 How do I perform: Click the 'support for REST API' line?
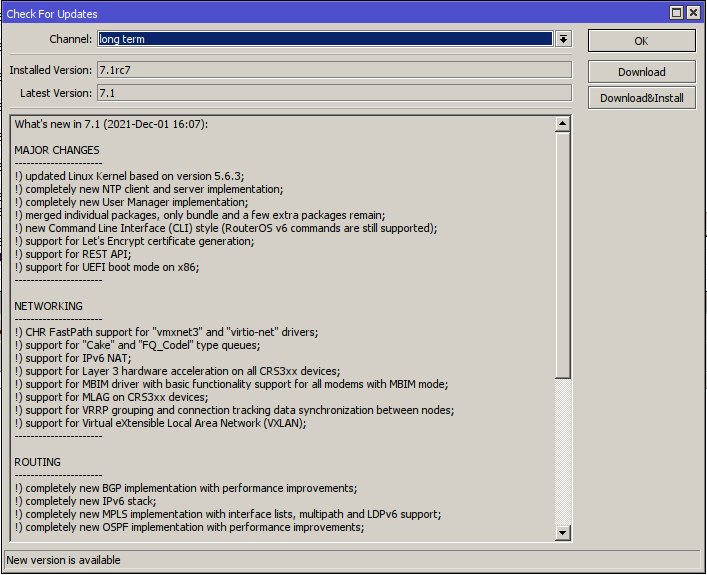[x=73, y=254]
